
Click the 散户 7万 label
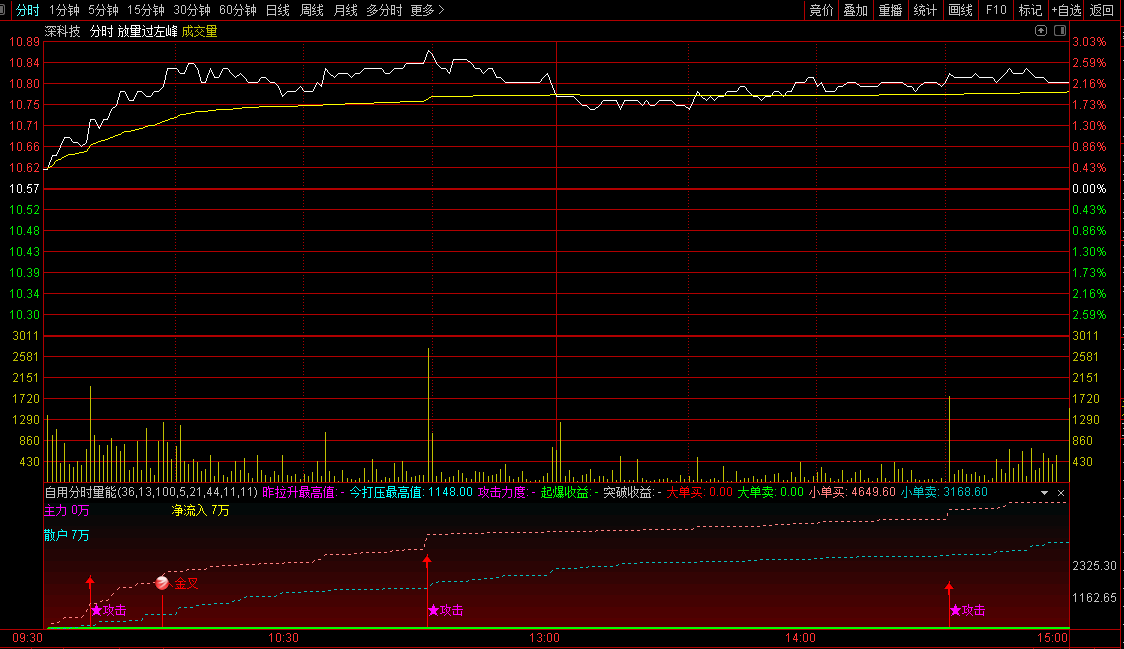[x=67, y=536]
